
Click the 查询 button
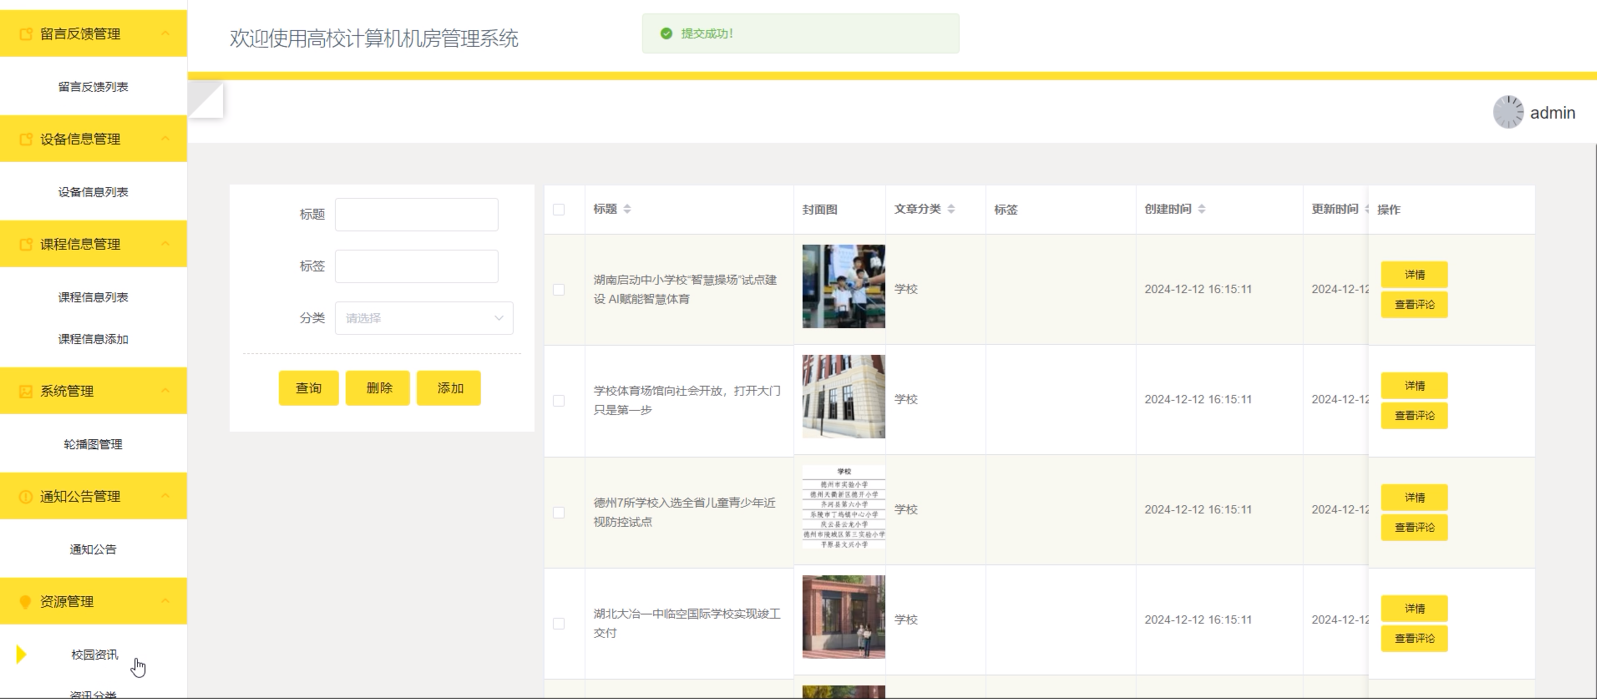coord(309,388)
